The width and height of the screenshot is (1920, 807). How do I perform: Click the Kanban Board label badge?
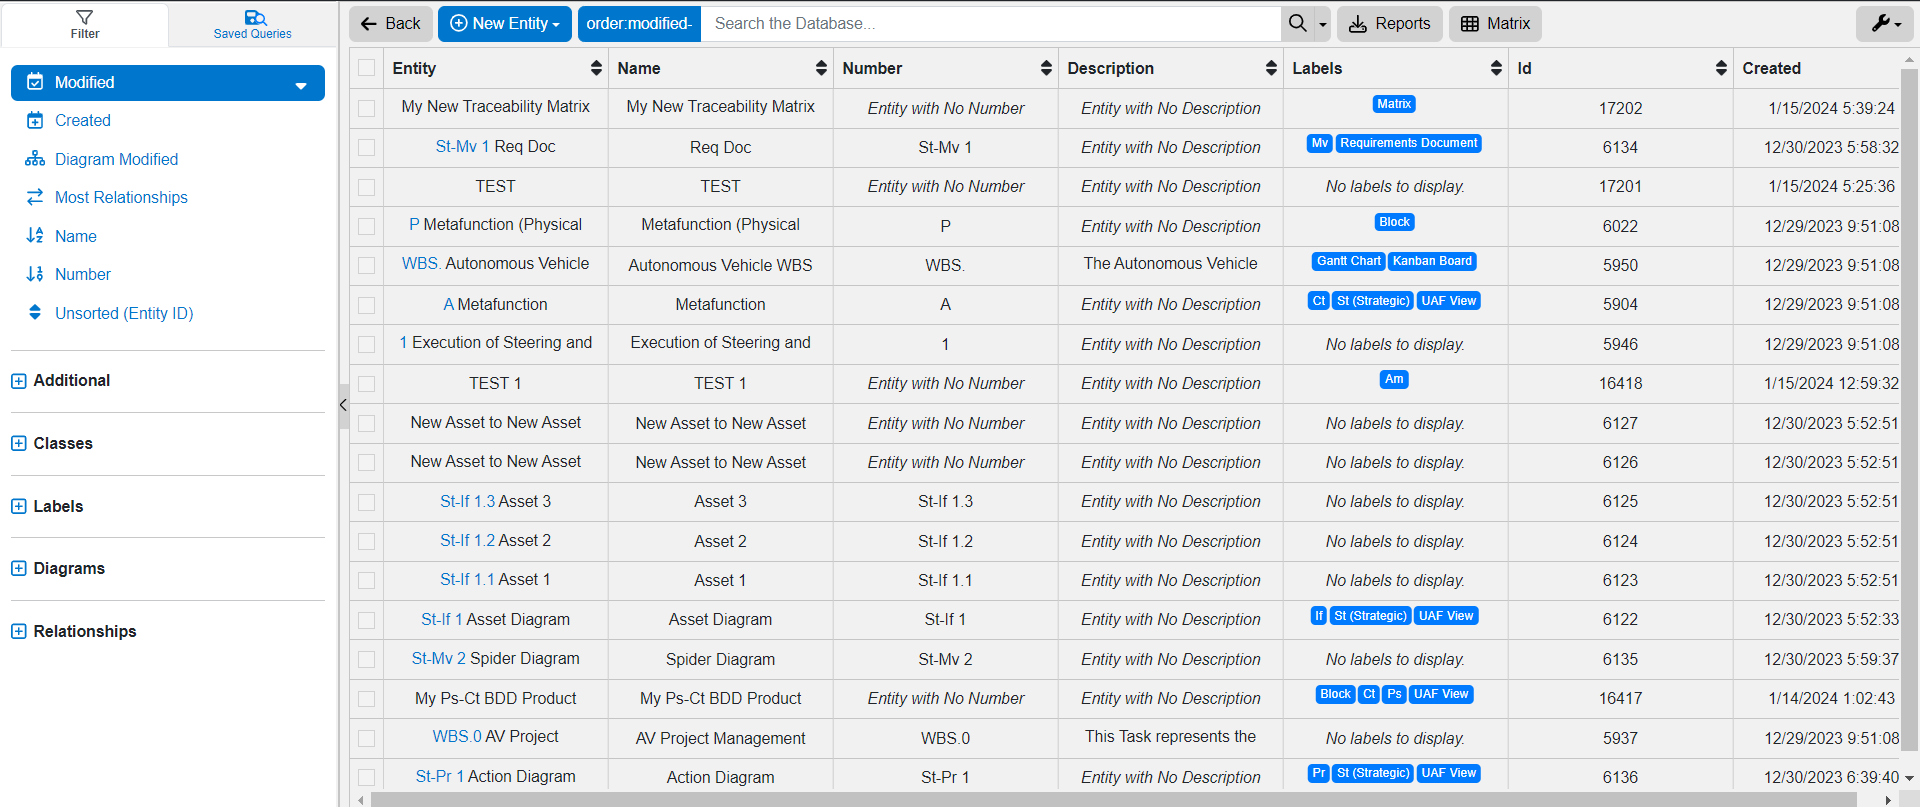1432,261
